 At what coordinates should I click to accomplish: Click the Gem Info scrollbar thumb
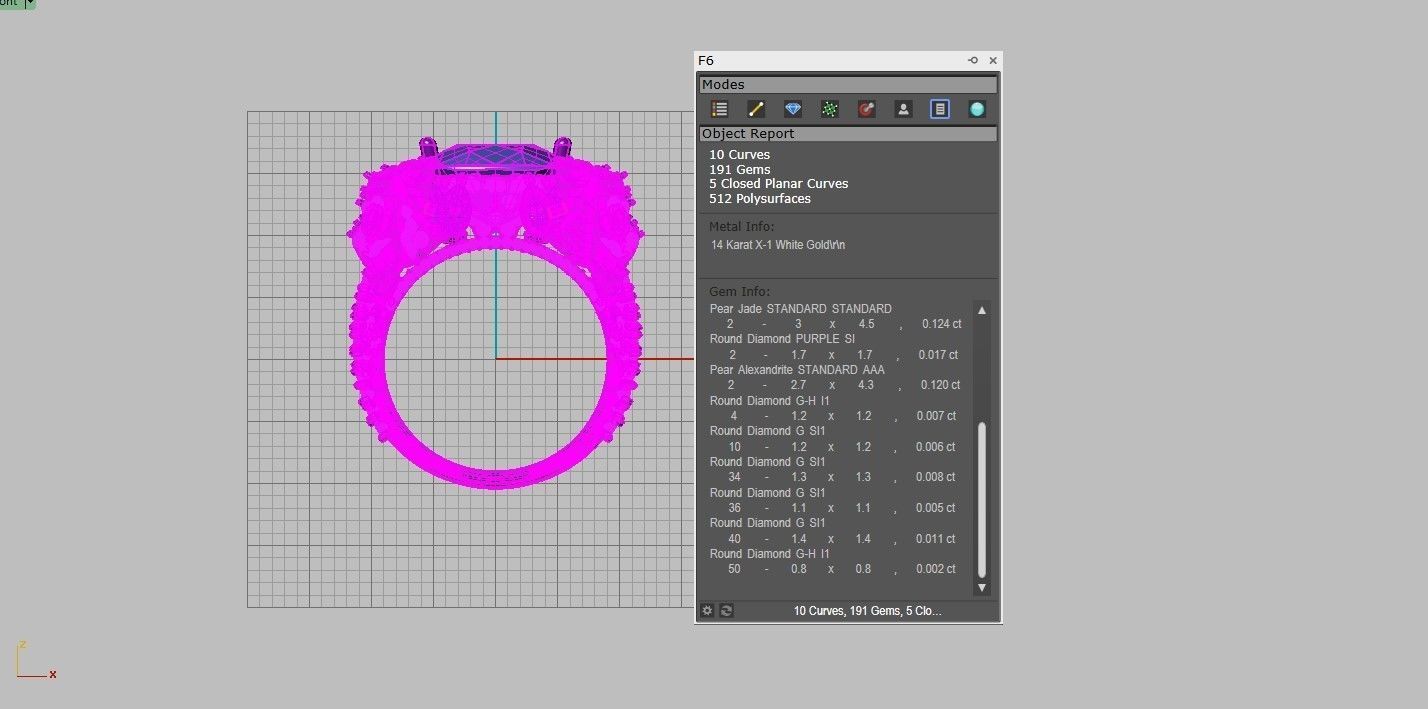click(982, 499)
